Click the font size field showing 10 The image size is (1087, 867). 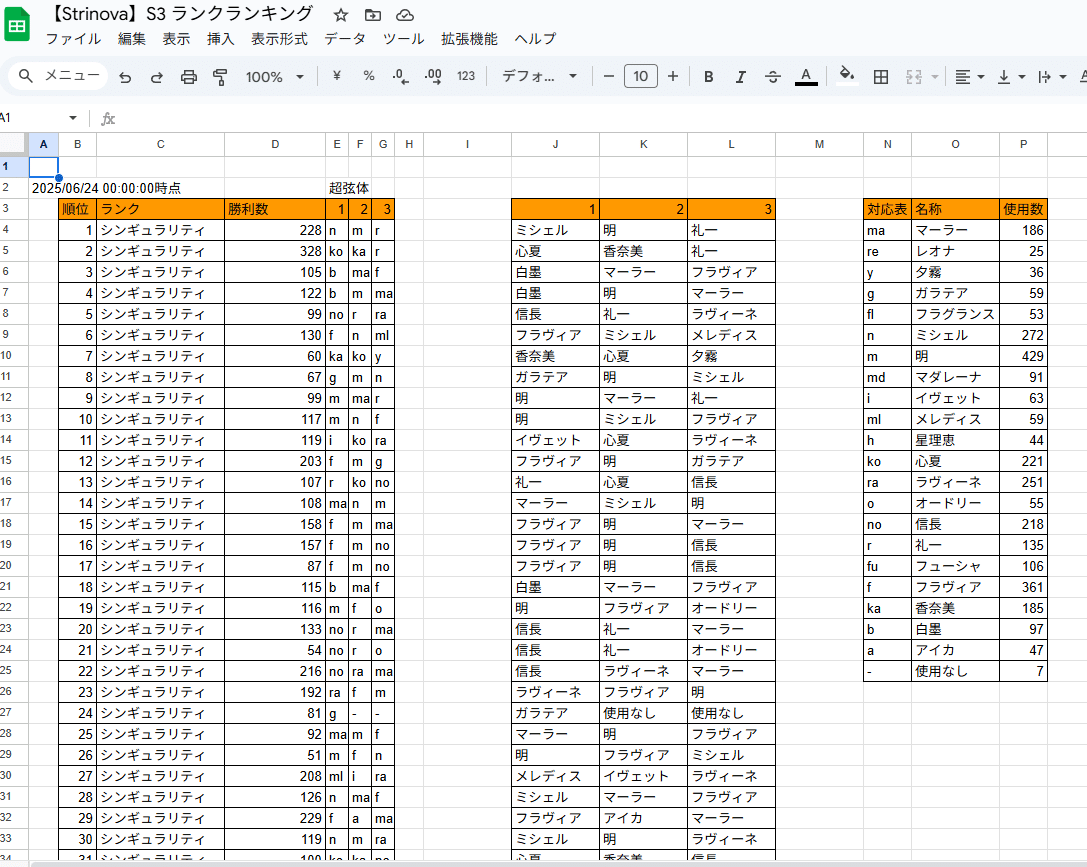(x=641, y=76)
